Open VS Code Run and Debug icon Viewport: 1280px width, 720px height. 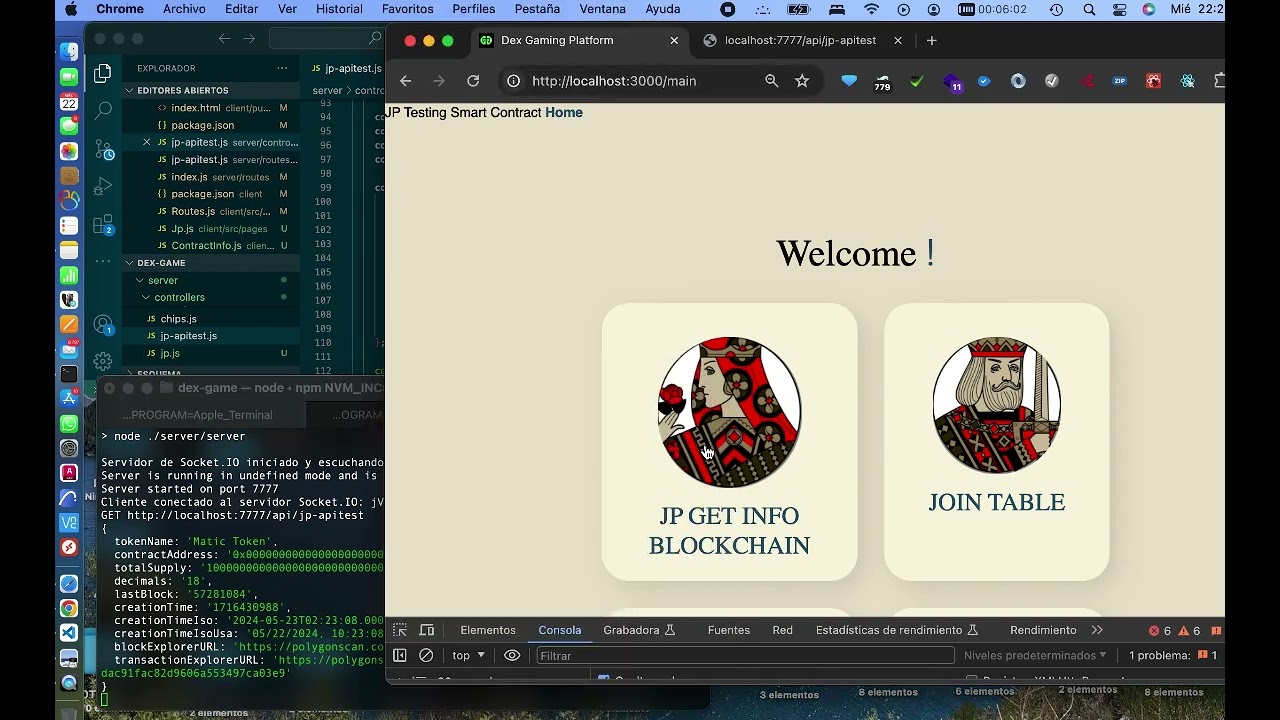103,187
